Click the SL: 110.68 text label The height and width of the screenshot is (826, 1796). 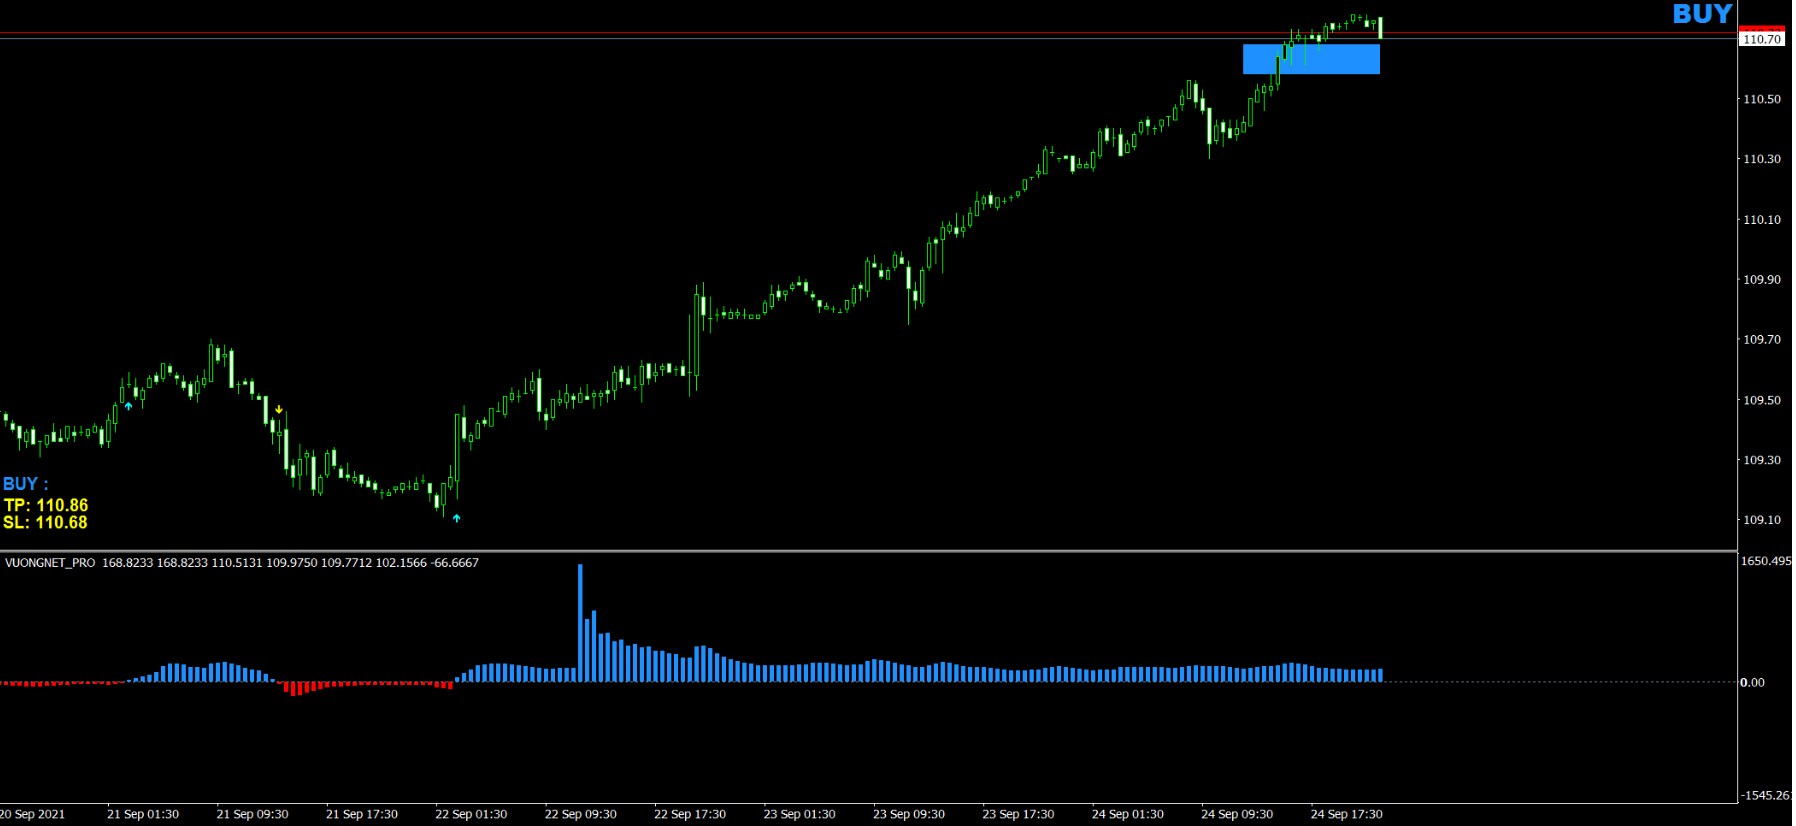pyautogui.click(x=45, y=522)
